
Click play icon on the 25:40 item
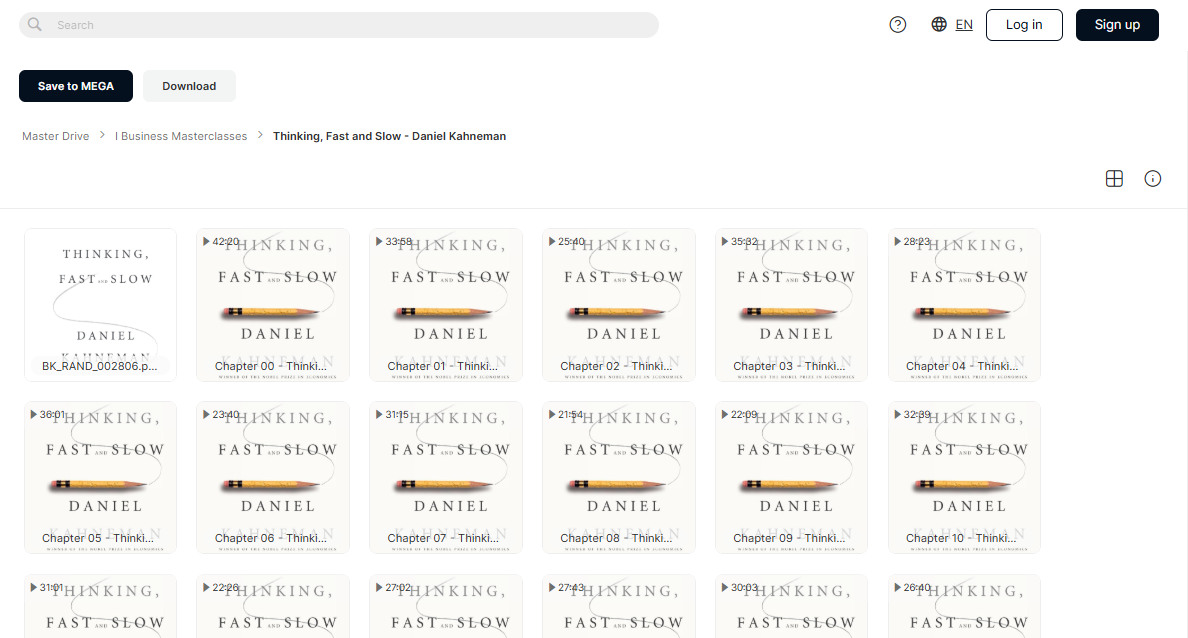click(x=552, y=242)
